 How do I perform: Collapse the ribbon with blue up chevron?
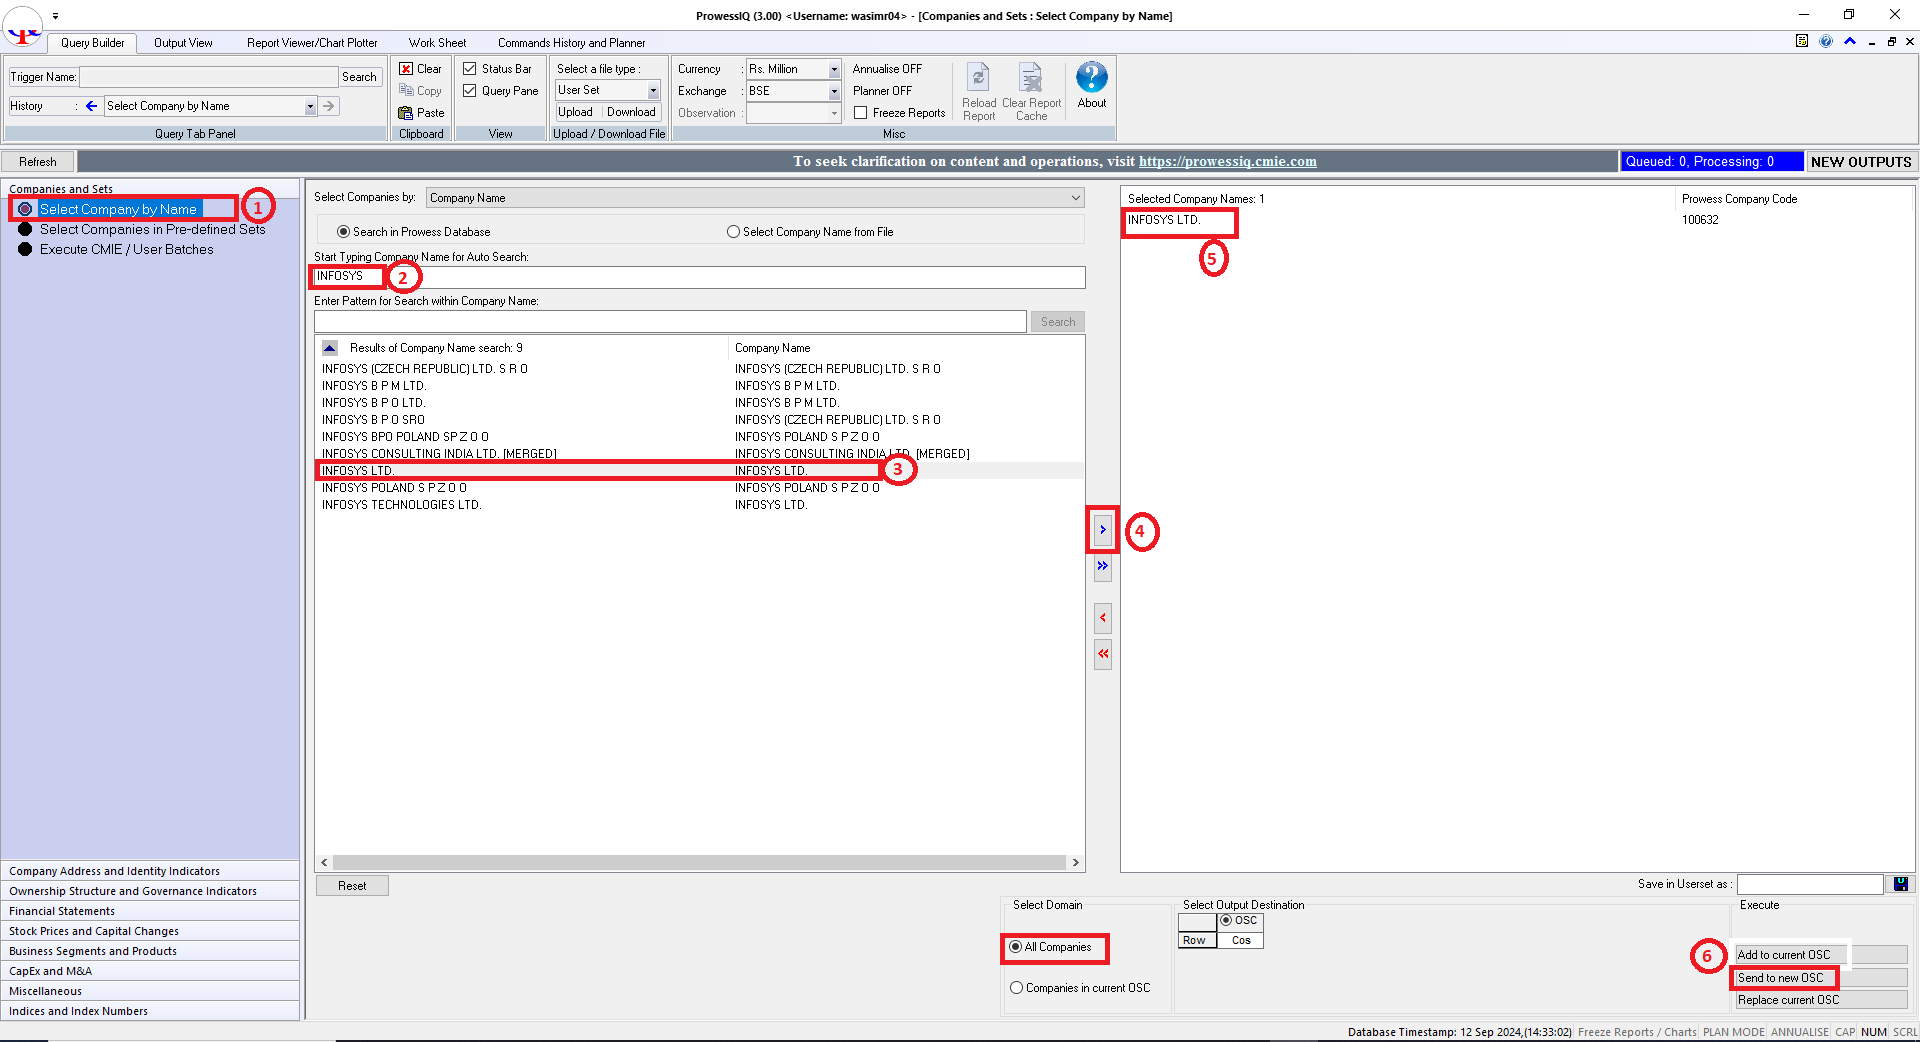(x=1850, y=41)
